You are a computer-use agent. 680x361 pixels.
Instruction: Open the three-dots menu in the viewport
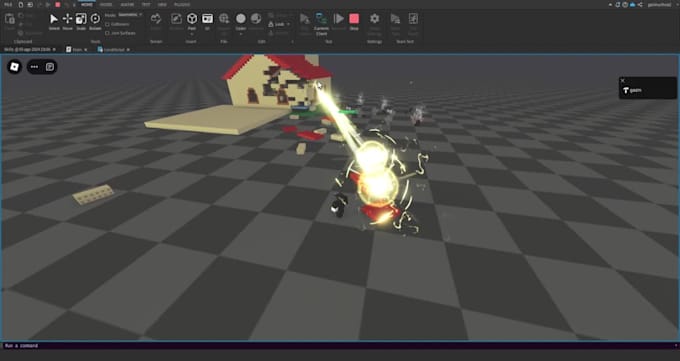point(34,67)
